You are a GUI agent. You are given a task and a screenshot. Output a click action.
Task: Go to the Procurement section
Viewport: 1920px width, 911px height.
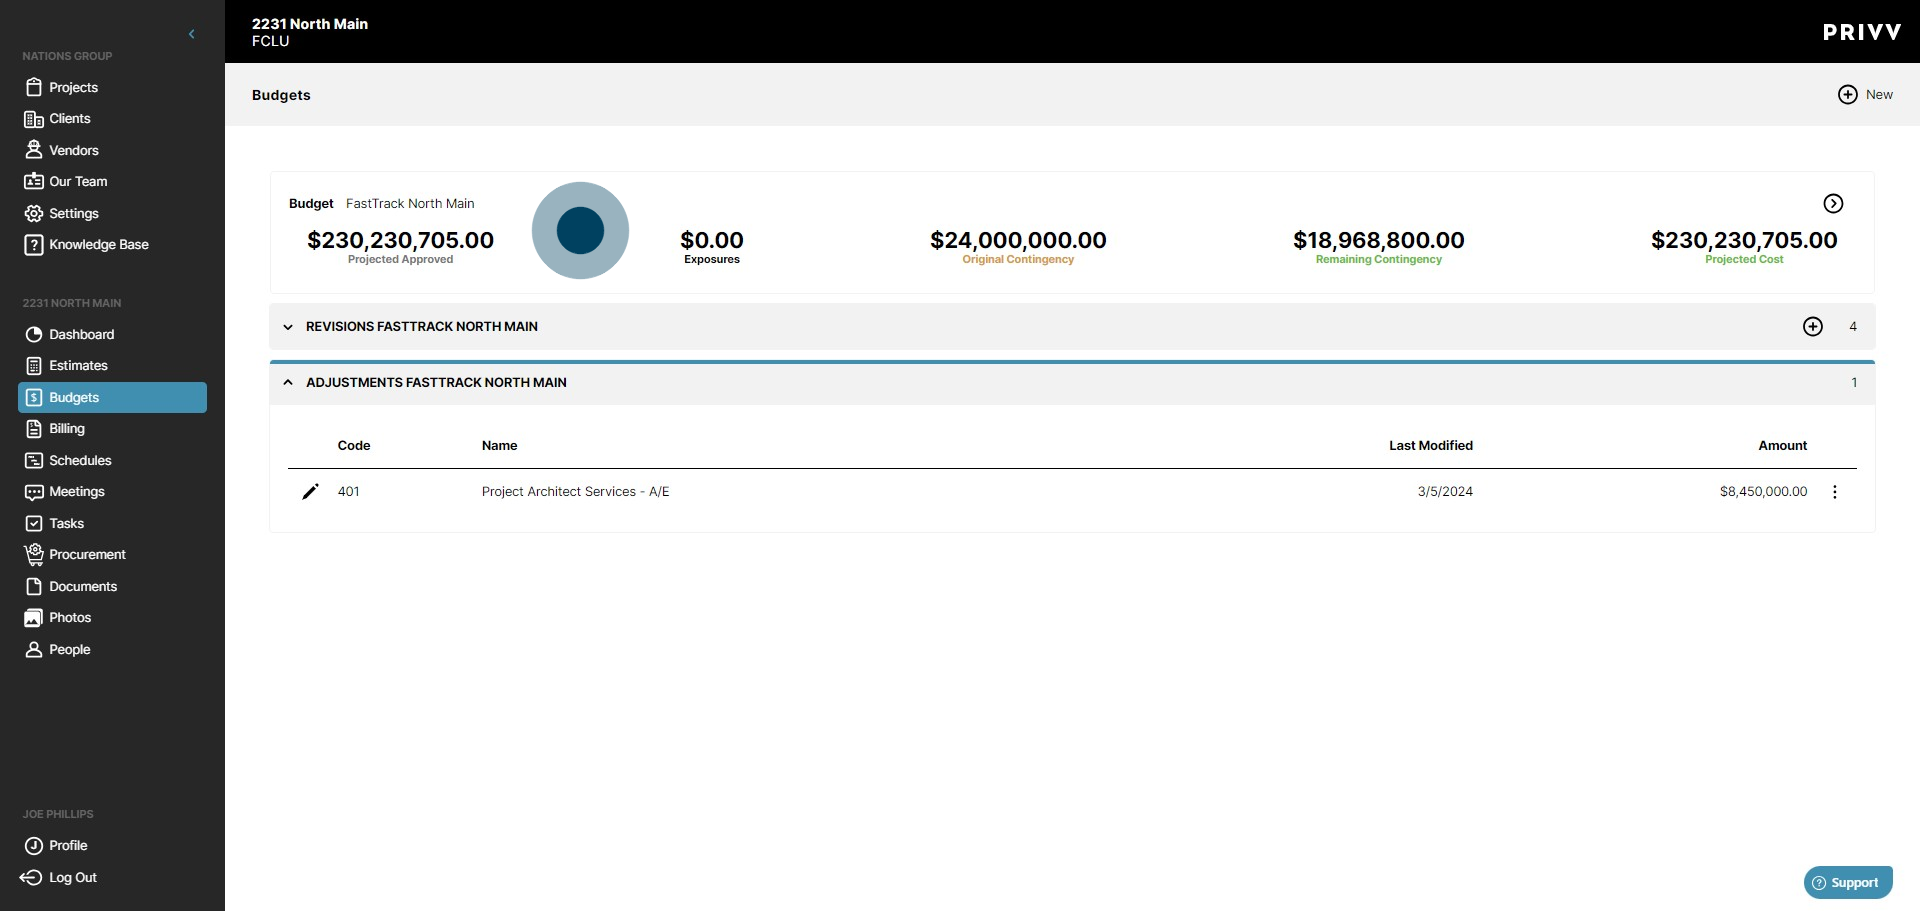pos(88,554)
